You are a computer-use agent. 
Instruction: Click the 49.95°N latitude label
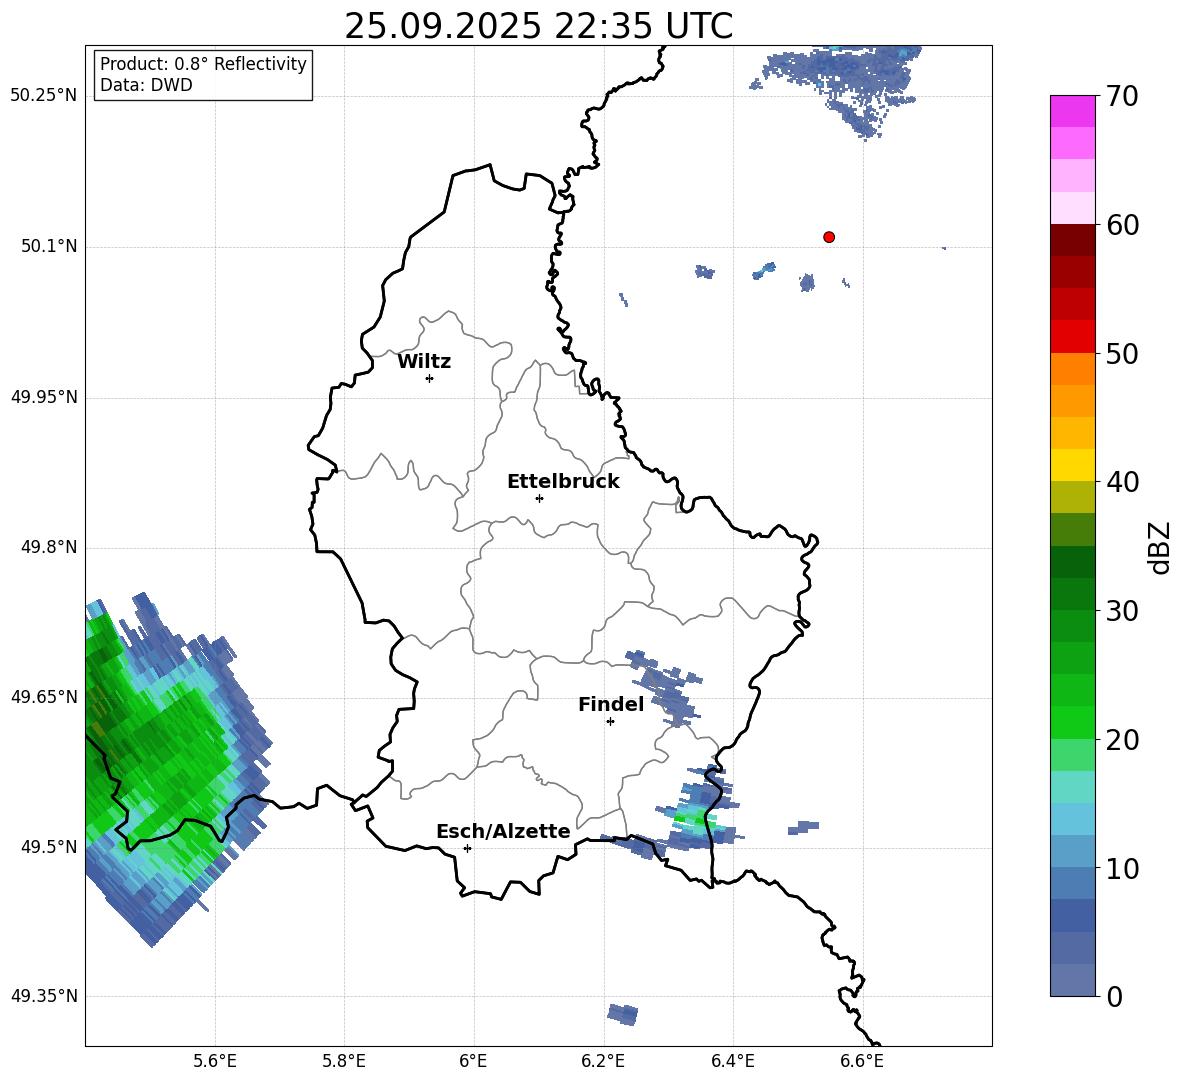(44, 397)
